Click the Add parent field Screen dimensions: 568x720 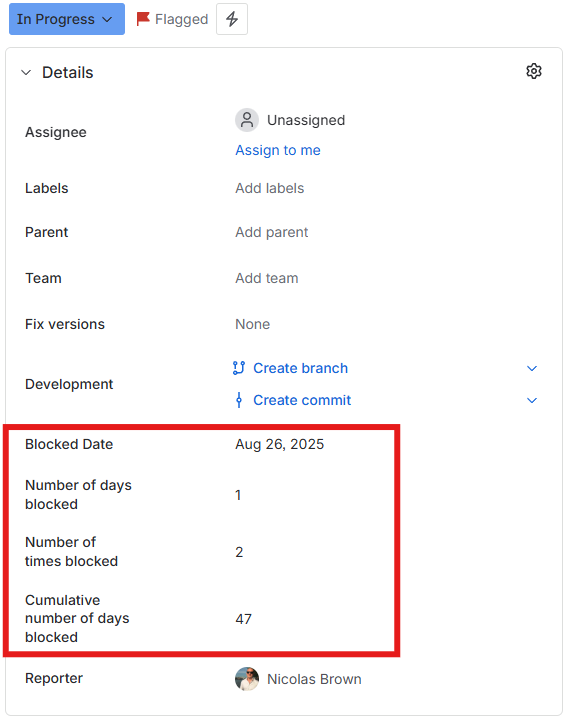[x=271, y=232]
